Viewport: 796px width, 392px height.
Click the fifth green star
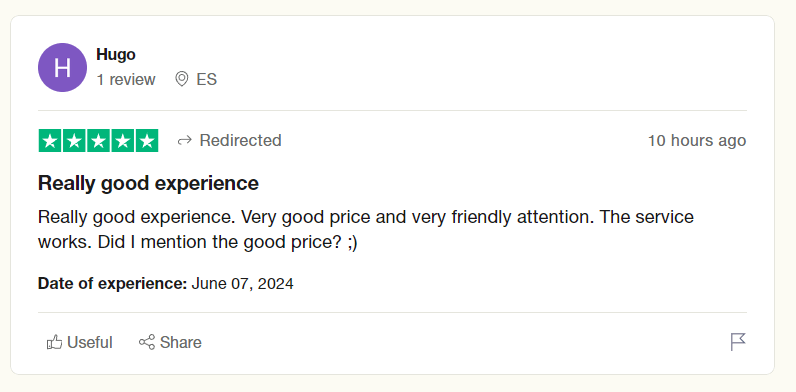pyautogui.click(x=147, y=141)
